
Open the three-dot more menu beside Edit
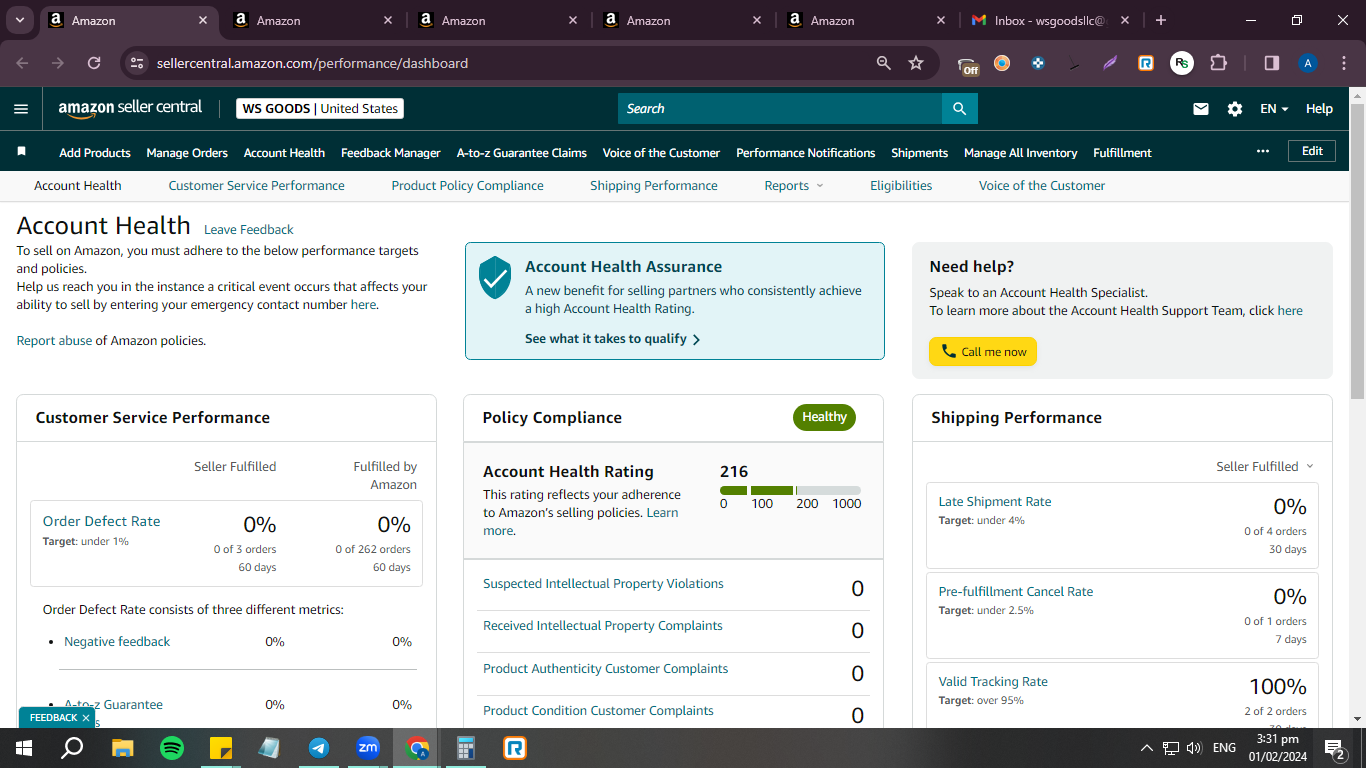pyautogui.click(x=1263, y=151)
